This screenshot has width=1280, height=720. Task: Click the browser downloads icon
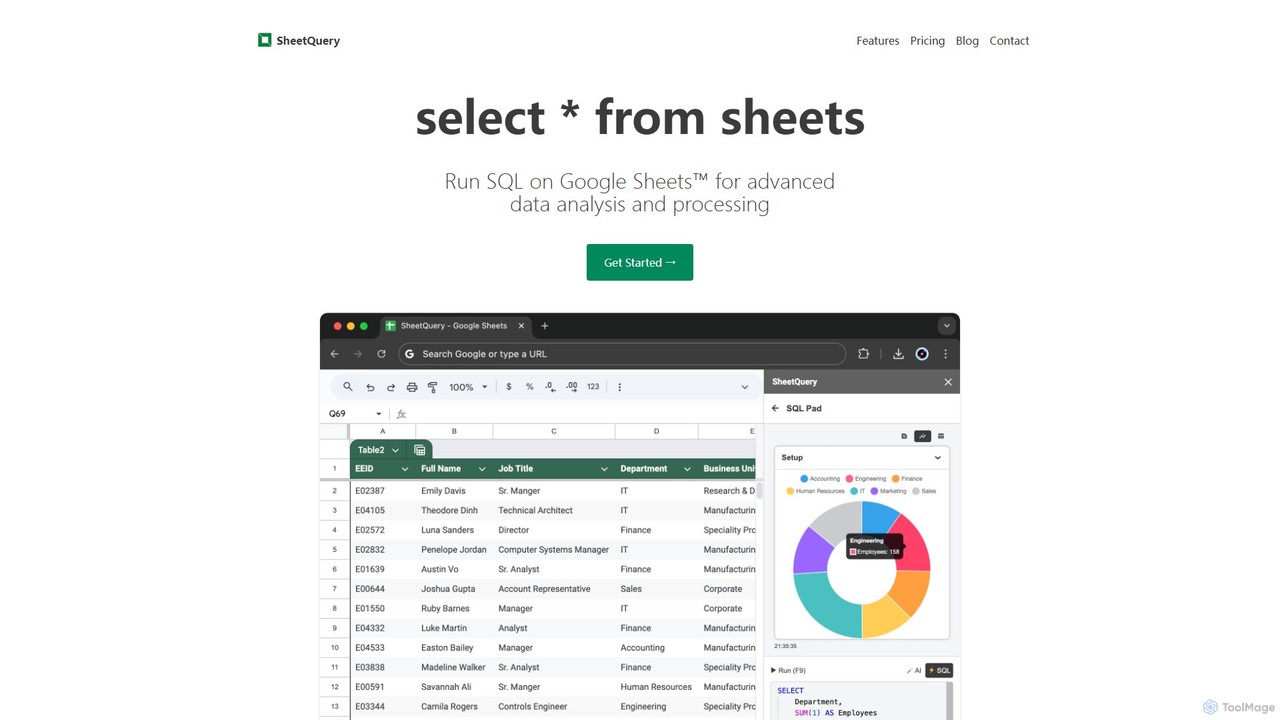898,354
